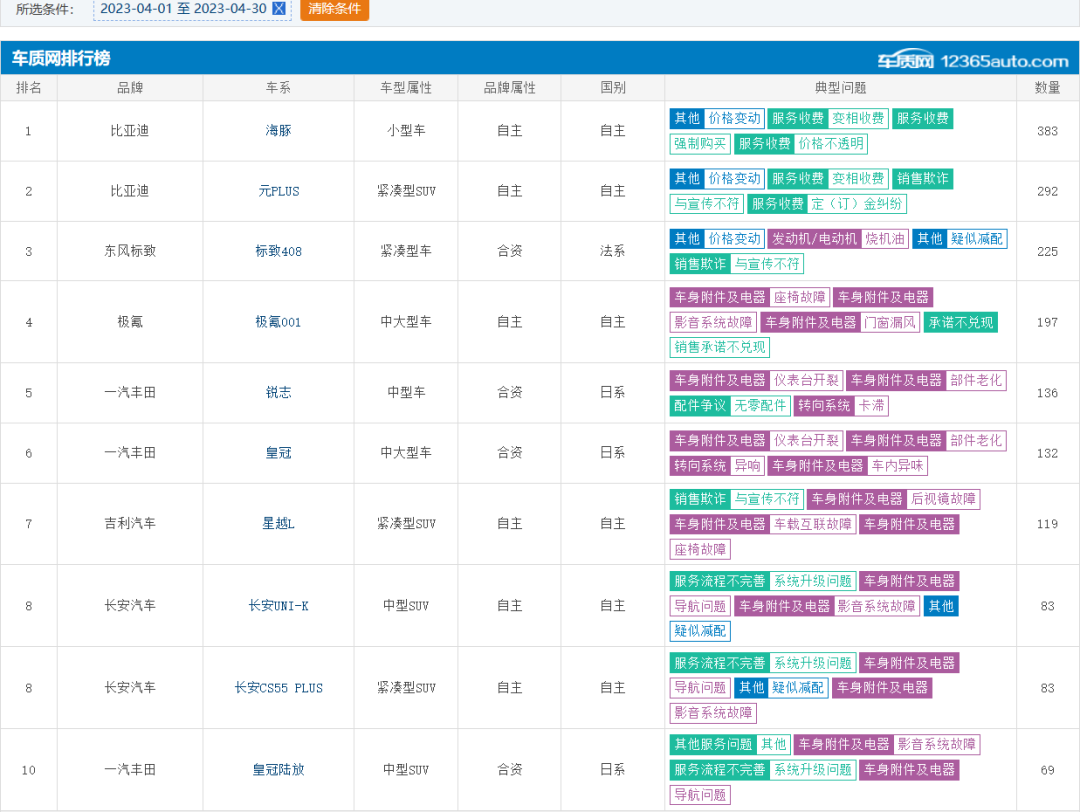Open the 锐志 car series link
Viewport: 1080px width, 812px height.
tap(278, 393)
